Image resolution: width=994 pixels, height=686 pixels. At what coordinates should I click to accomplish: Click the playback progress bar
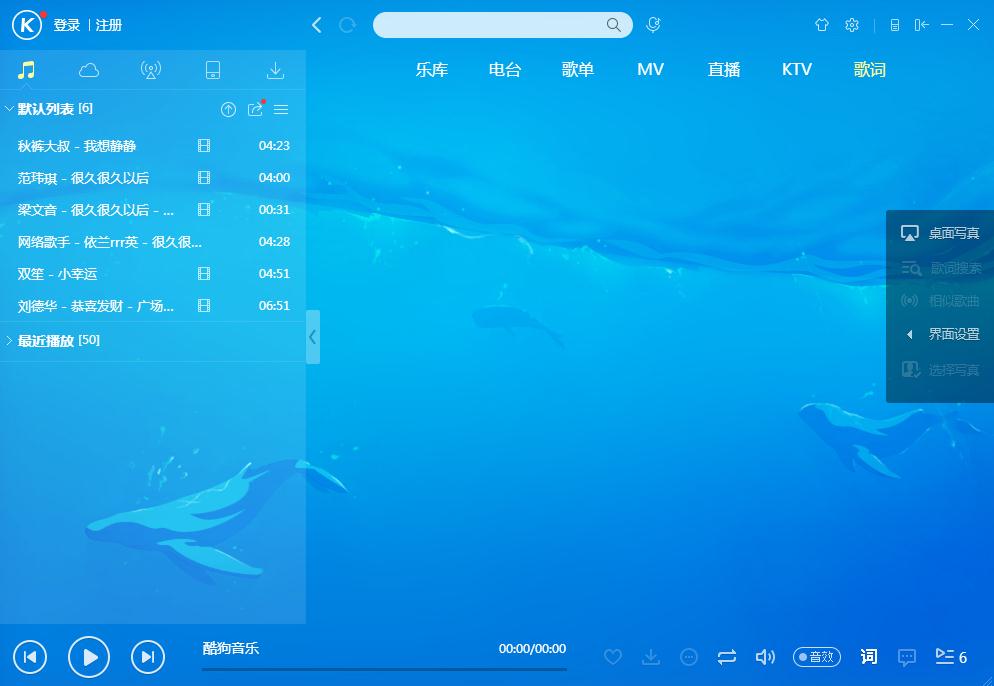[x=384, y=669]
